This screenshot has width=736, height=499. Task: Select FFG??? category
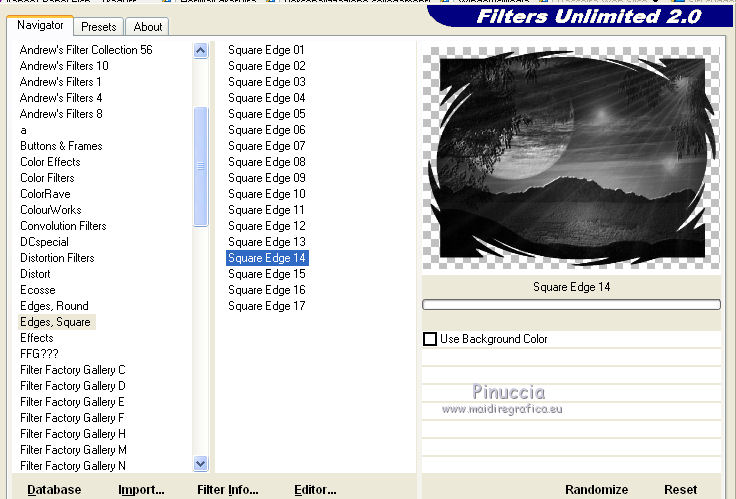tap(39, 354)
